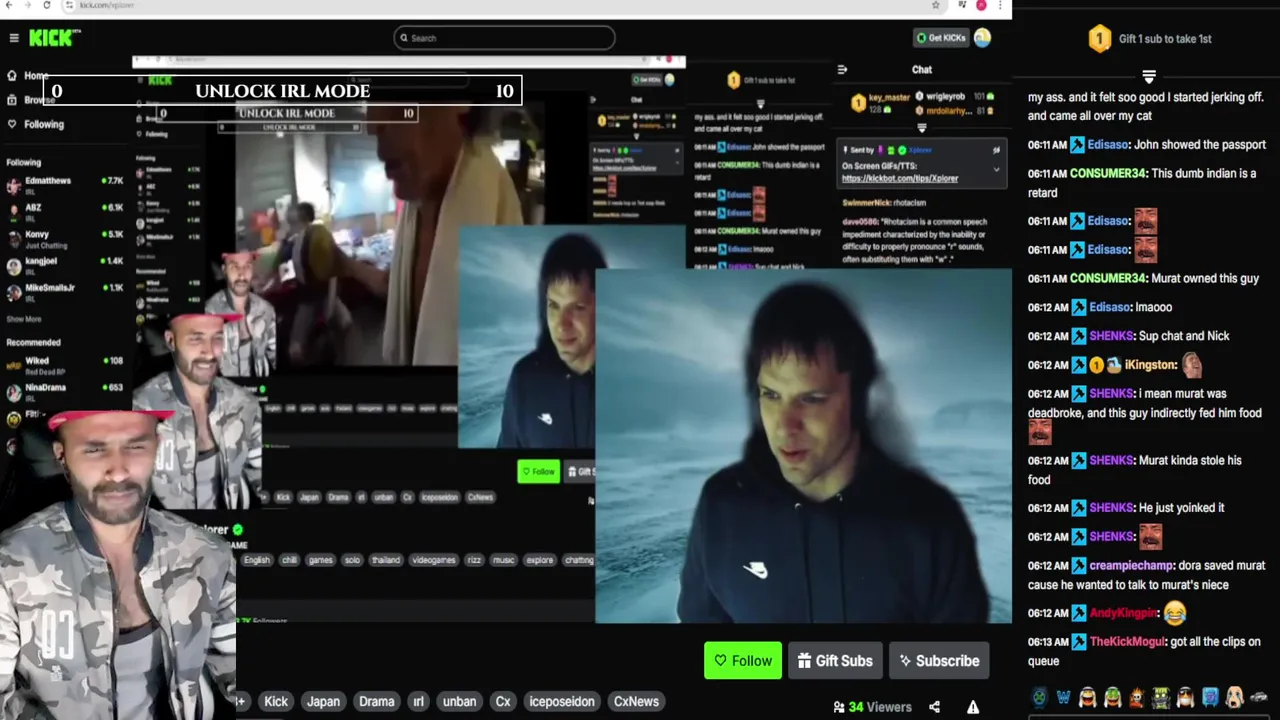Click the Gift Subs button

[835, 661]
